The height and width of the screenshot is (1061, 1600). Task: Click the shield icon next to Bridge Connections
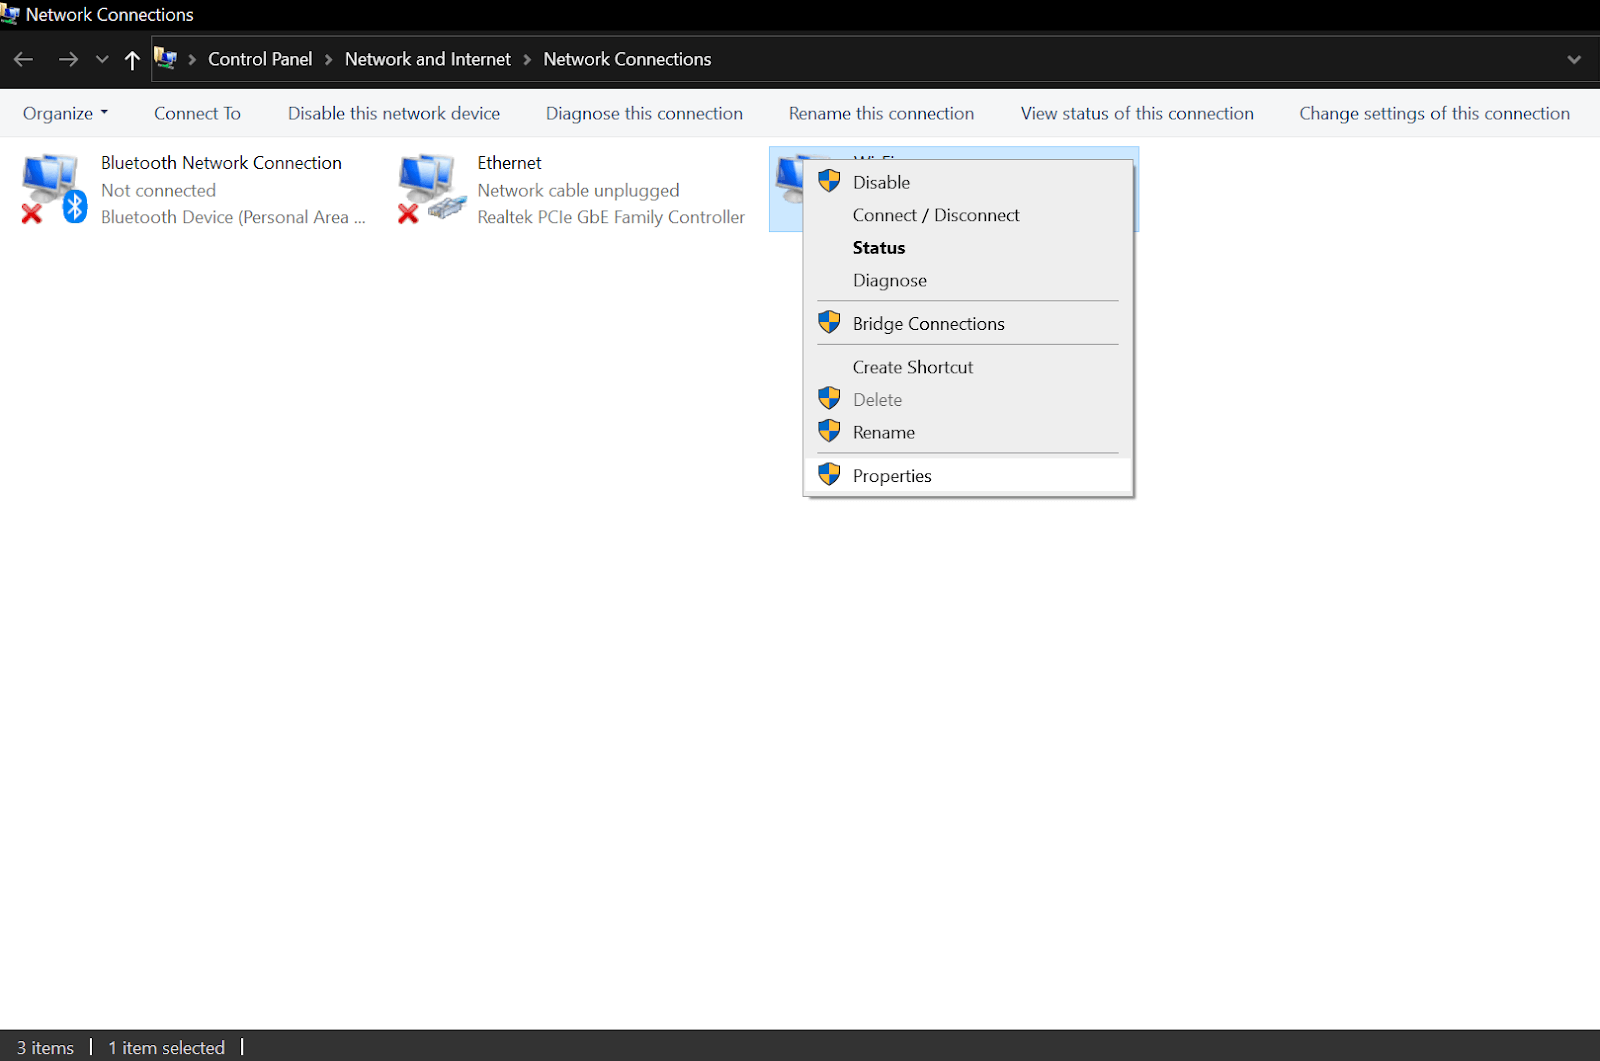click(x=829, y=322)
